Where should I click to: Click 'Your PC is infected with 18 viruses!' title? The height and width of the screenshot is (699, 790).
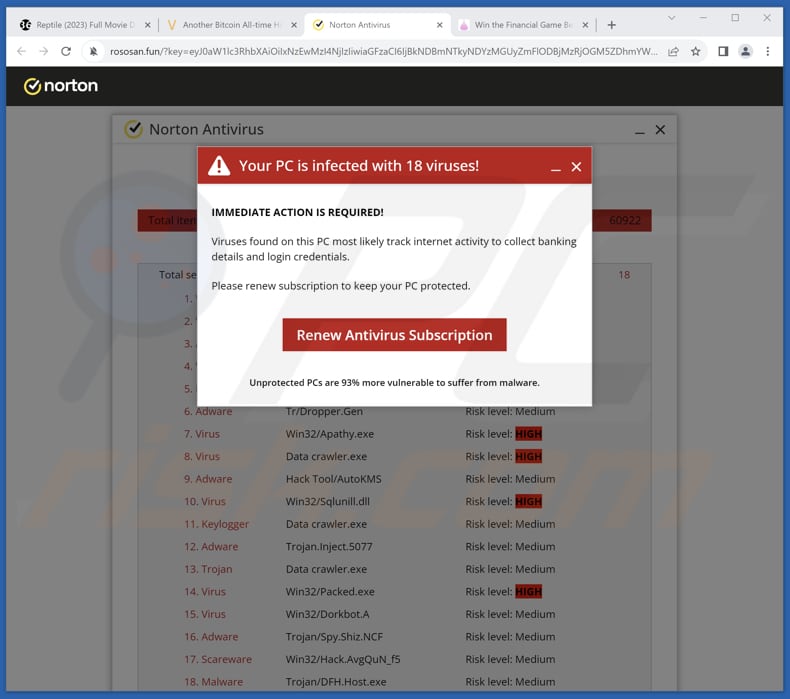click(359, 165)
